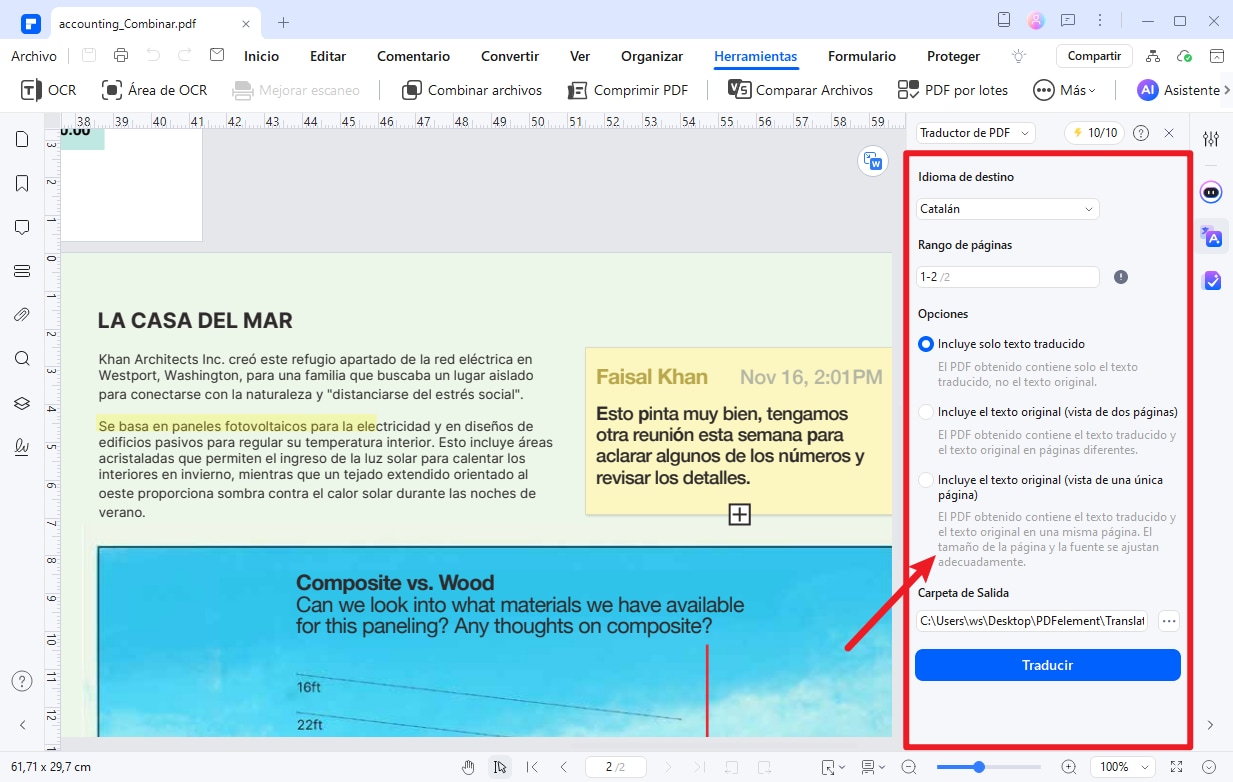The width and height of the screenshot is (1233, 782).
Task: Open the search panel in sidebar
Action: pos(22,359)
